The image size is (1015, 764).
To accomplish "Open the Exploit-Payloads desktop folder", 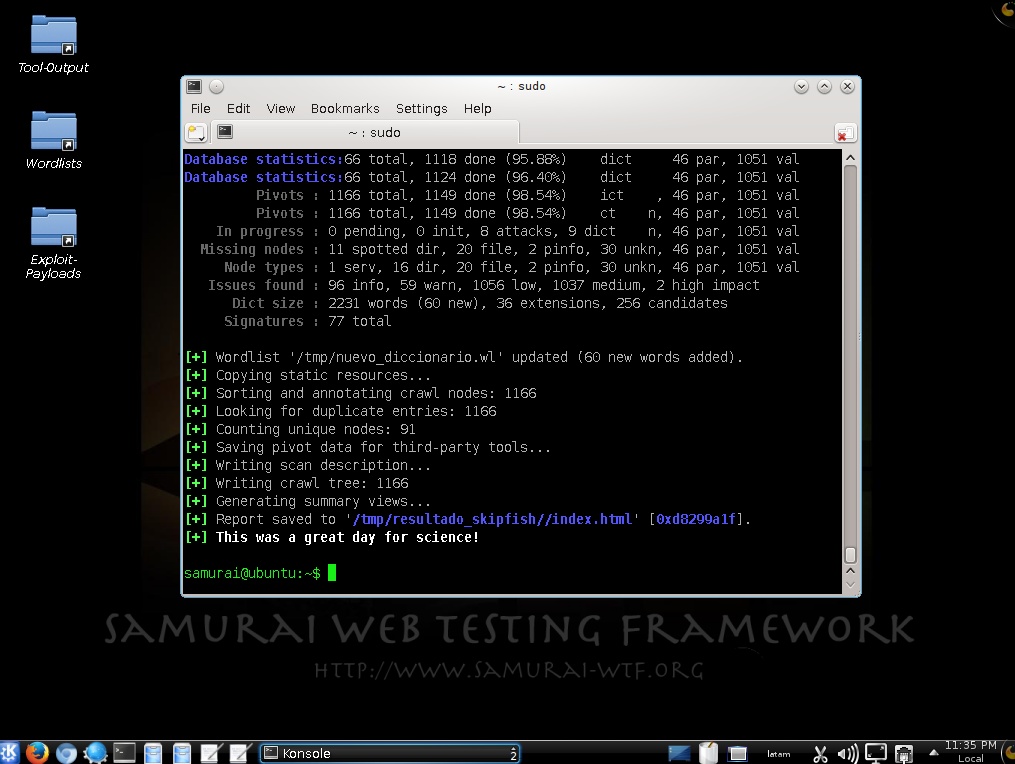I will click(x=53, y=243).
